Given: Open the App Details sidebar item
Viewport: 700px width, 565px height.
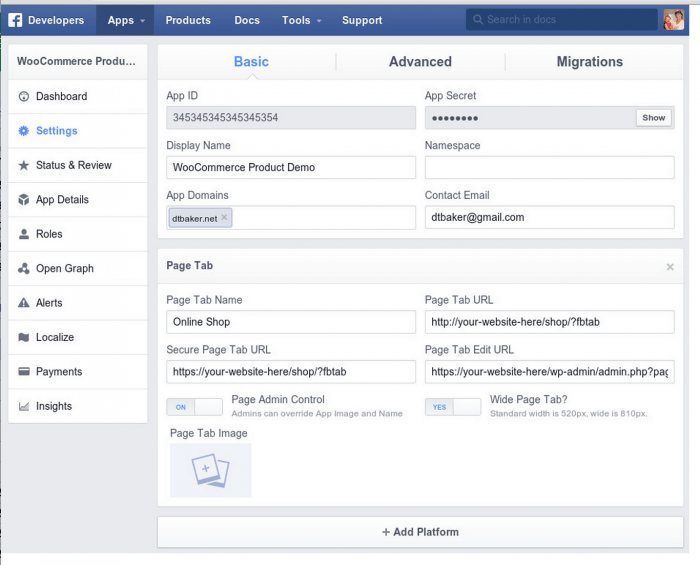Looking at the screenshot, I should [x=78, y=199].
